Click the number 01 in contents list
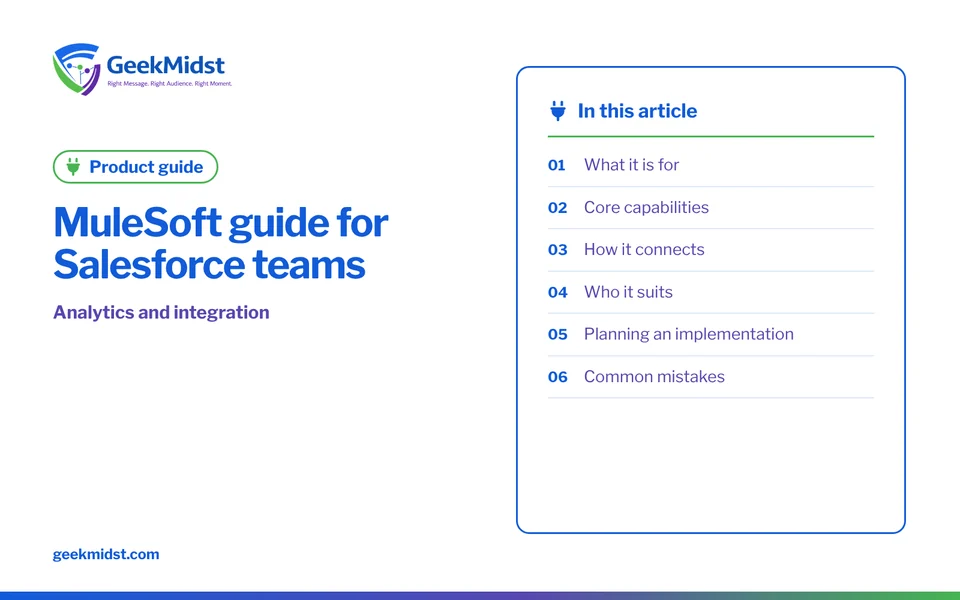This screenshot has width=960, height=600. tap(557, 165)
